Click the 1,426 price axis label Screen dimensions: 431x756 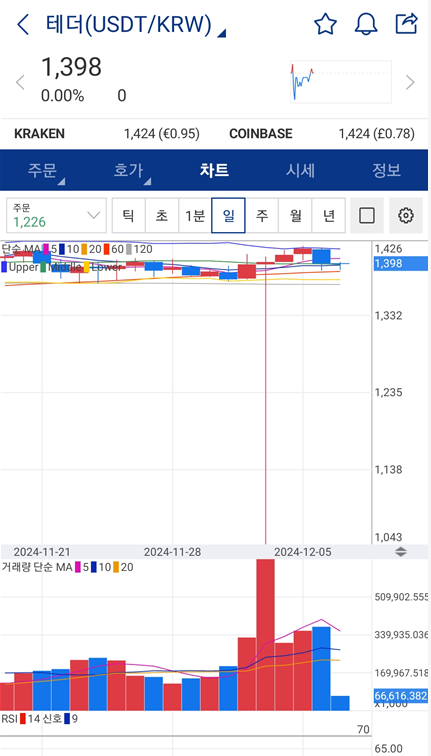coord(388,249)
